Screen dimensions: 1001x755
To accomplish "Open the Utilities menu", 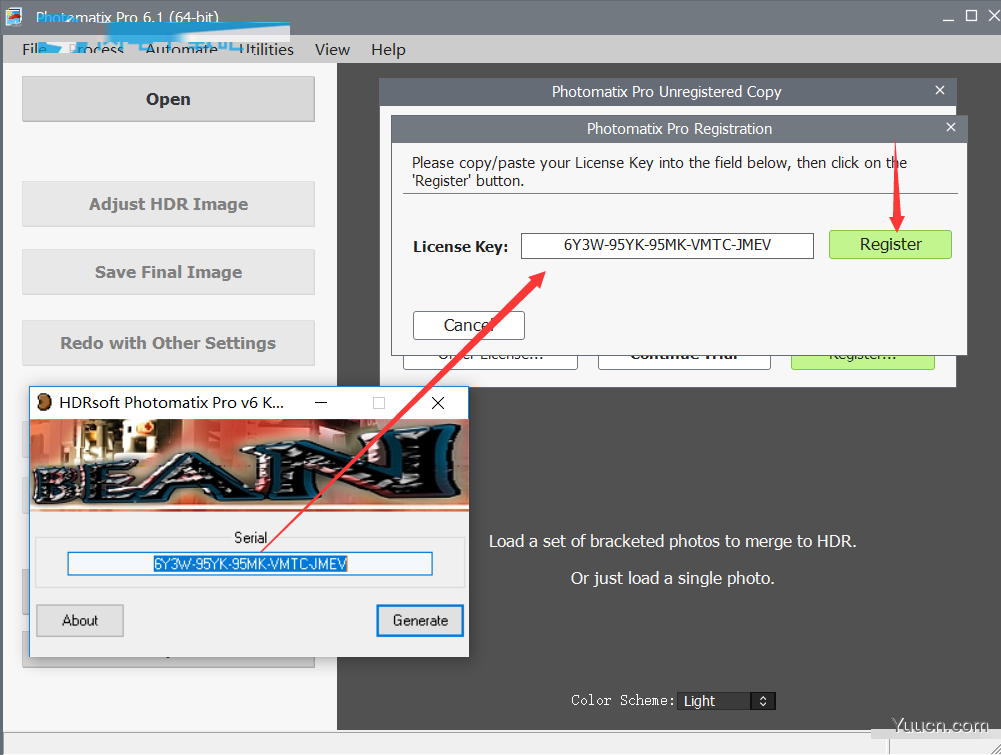I will [267, 49].
